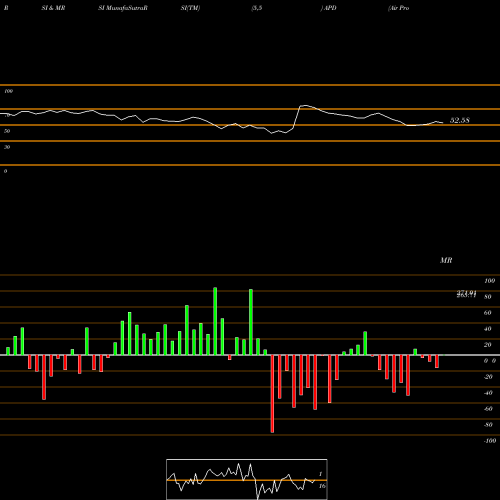
Task: Open the mini line chart thumbnail at bottom
Action: [247, 479]
